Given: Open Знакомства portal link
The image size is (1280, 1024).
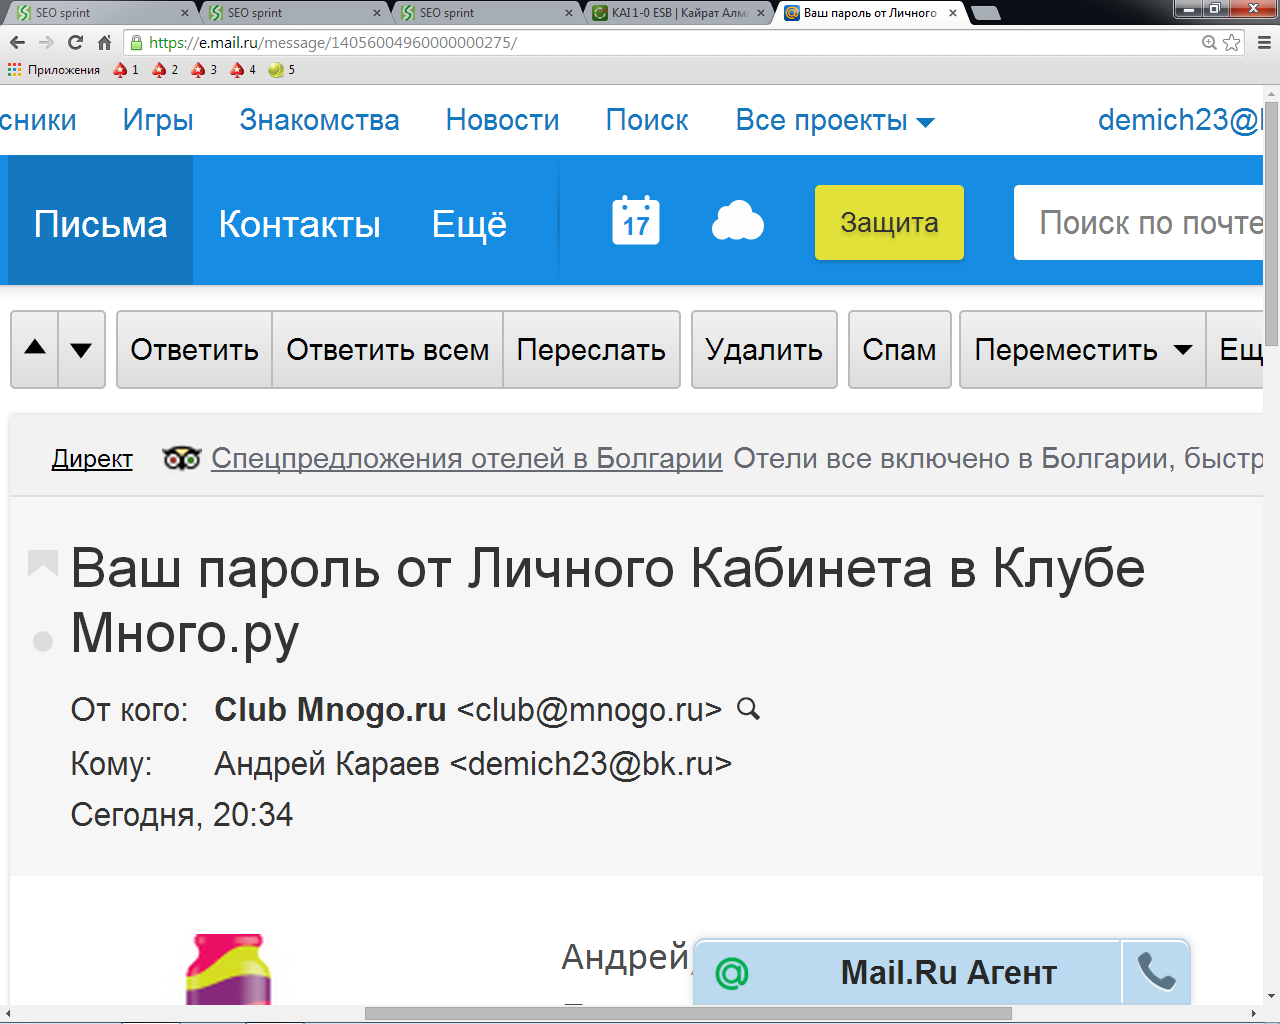Looking at the screenshot, I should [319, 120].
